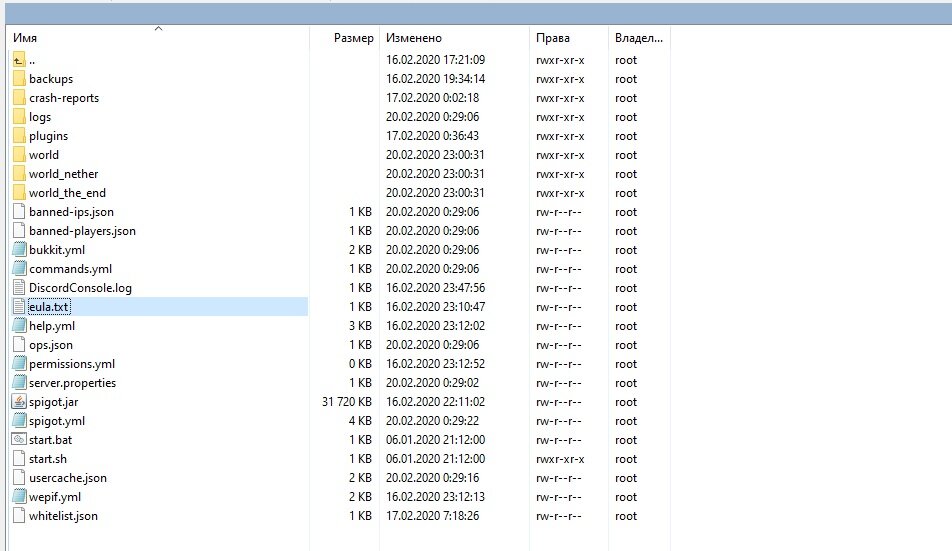The width and height of the screenshot is (952, 551).
Task: Select the whitelist.json file name
Action: (63, 516)
